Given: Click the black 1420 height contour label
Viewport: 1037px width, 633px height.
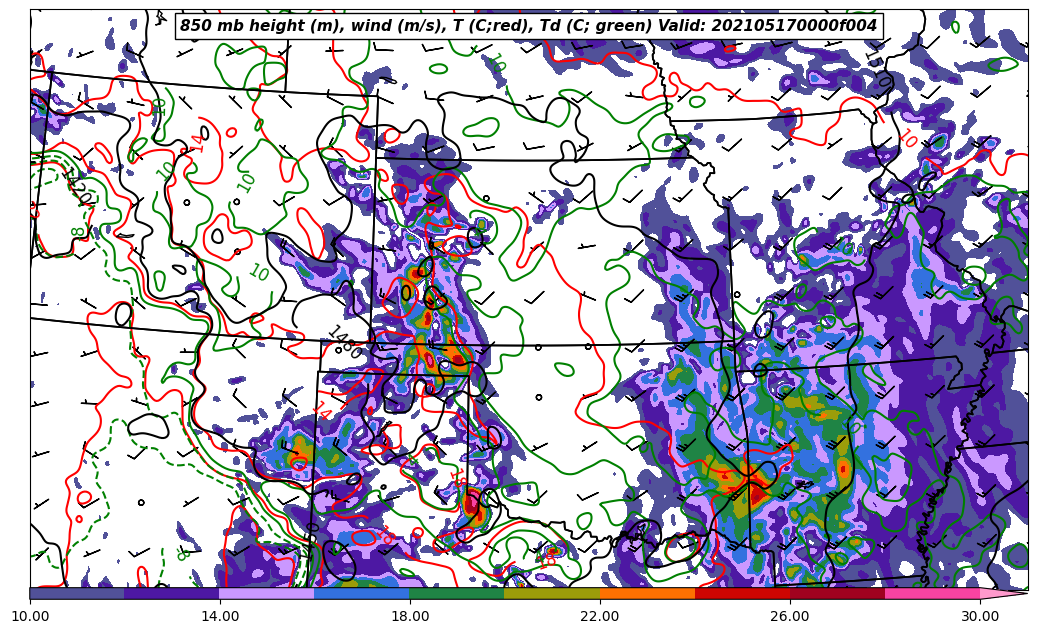Looking at the screenshot, I should pos(78,187).
